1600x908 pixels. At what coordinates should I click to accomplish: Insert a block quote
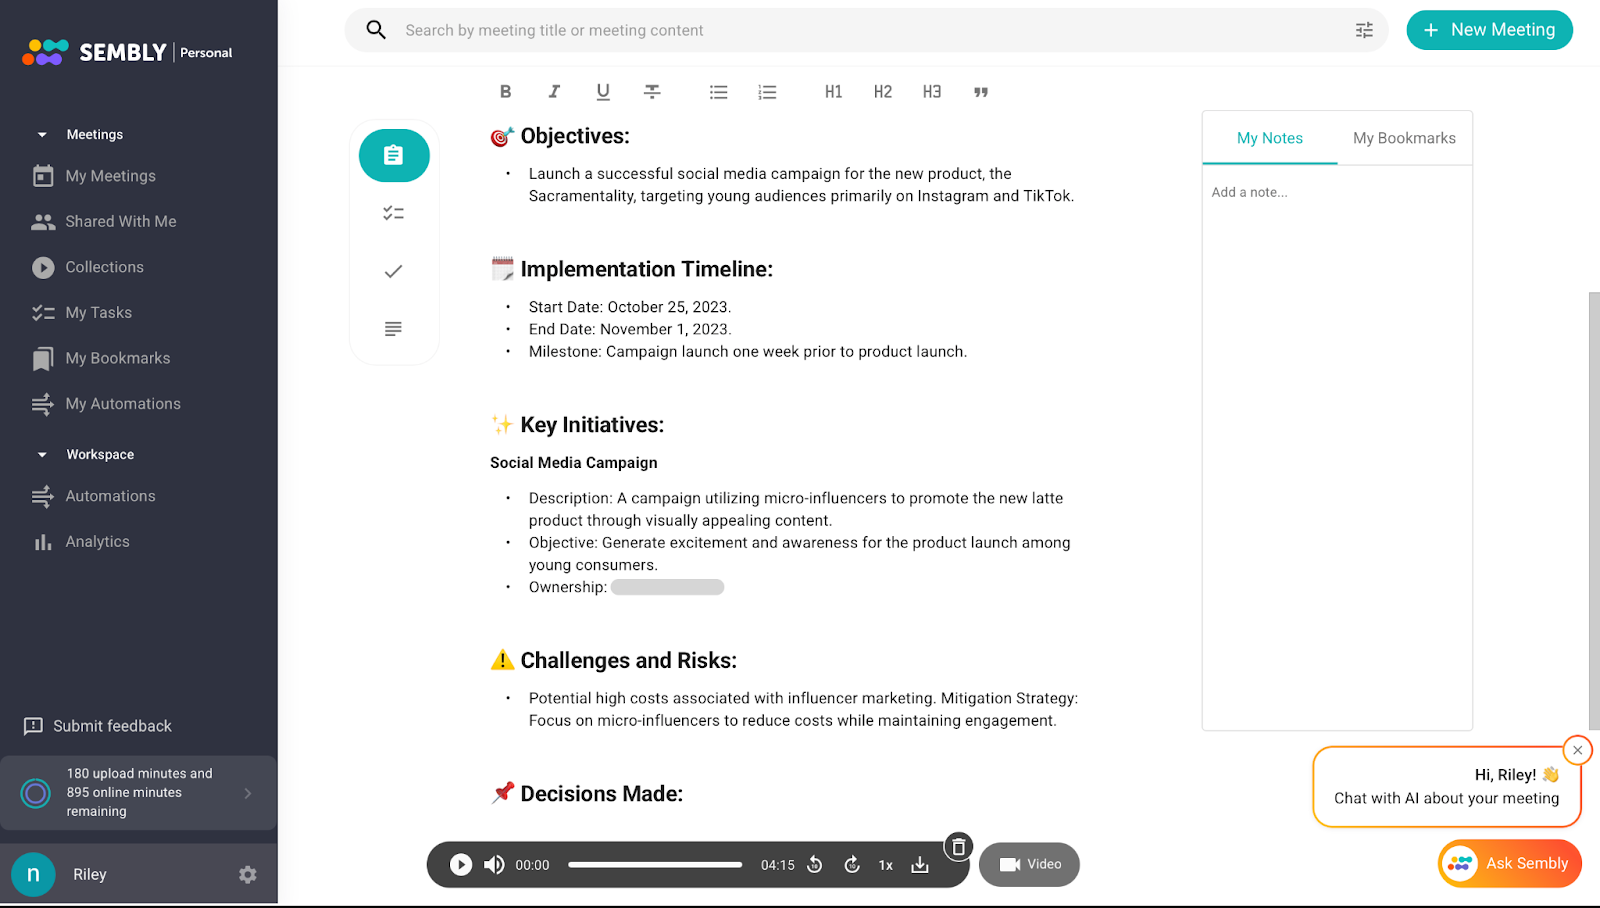[x=981, y=92]
